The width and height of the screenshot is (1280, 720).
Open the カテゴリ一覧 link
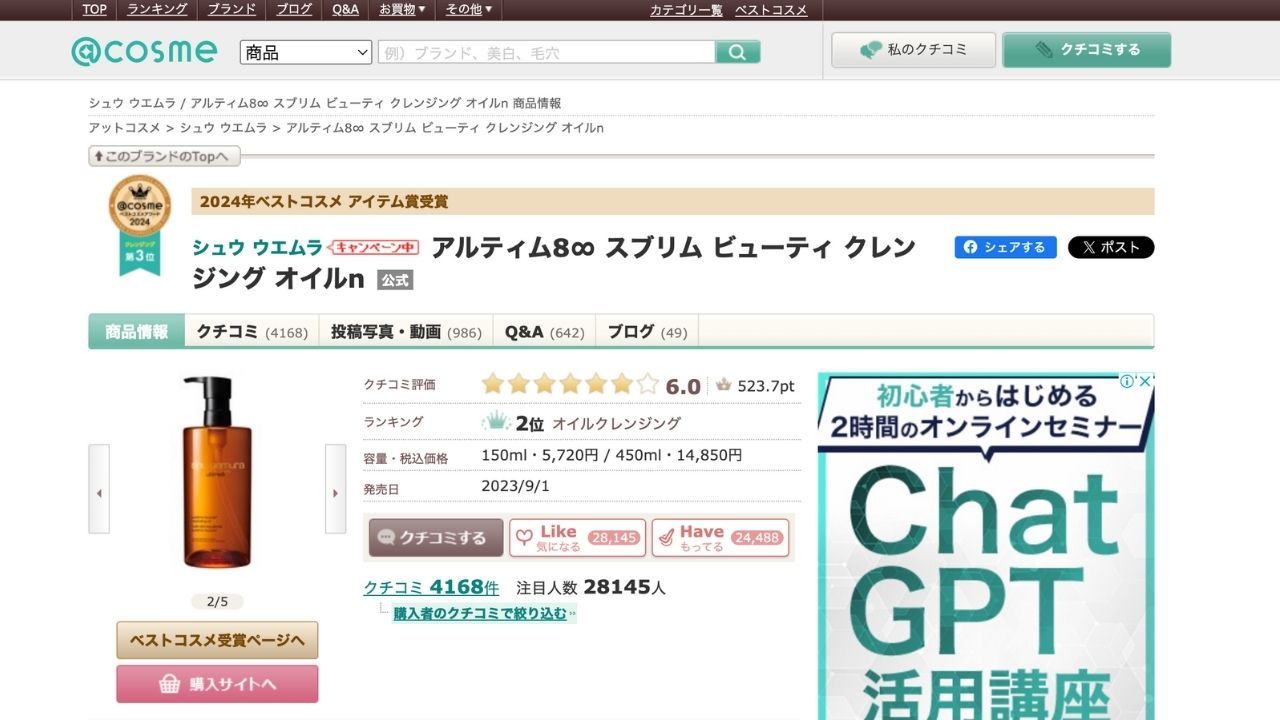tap(686, 10)
